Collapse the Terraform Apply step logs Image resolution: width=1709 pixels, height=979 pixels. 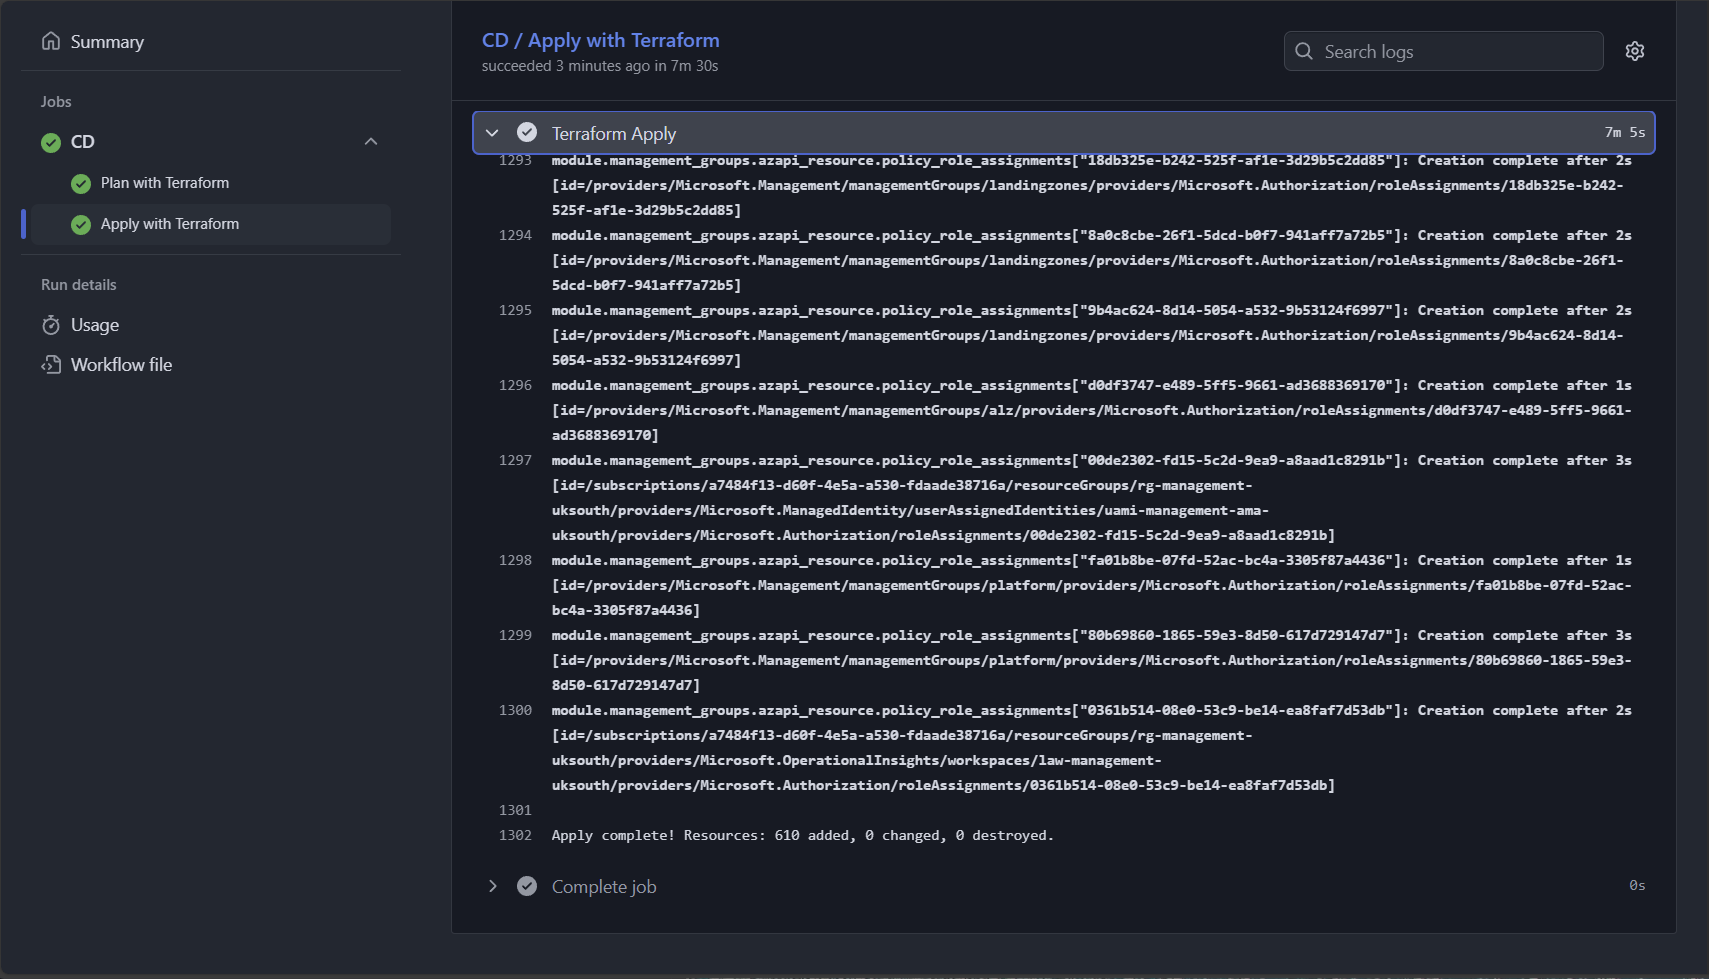[491, 131]
